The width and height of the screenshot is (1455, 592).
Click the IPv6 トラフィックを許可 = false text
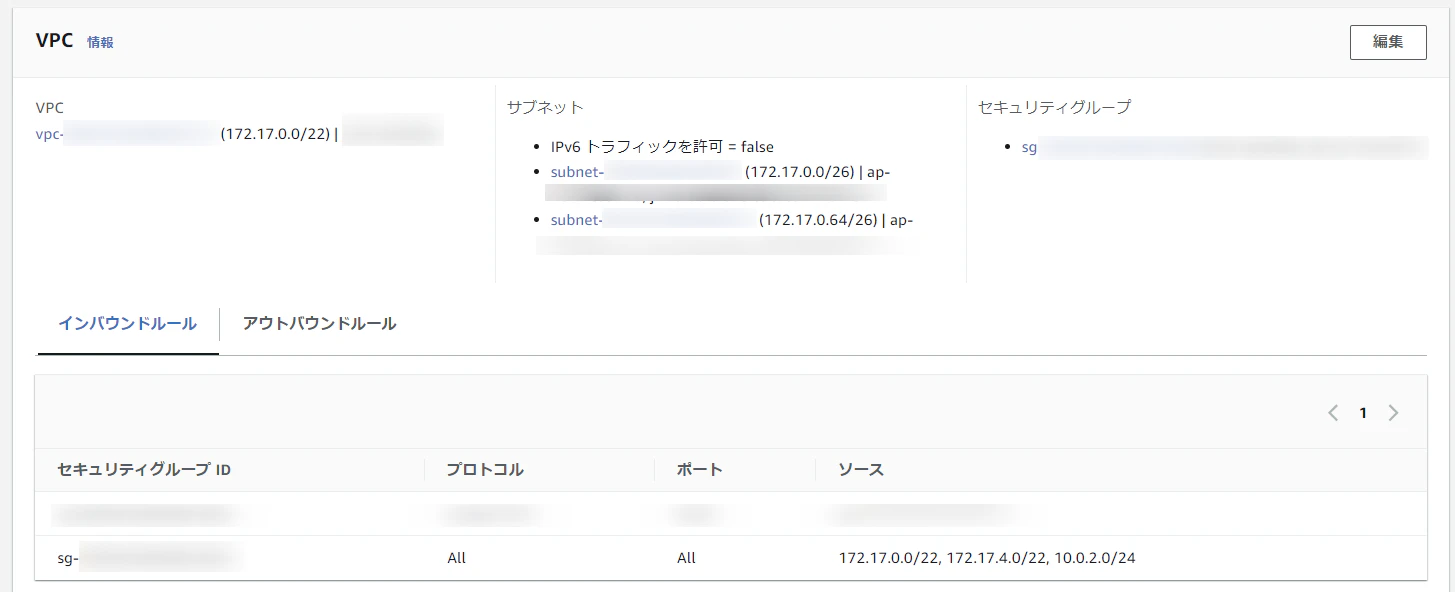[x=662, y=147]
